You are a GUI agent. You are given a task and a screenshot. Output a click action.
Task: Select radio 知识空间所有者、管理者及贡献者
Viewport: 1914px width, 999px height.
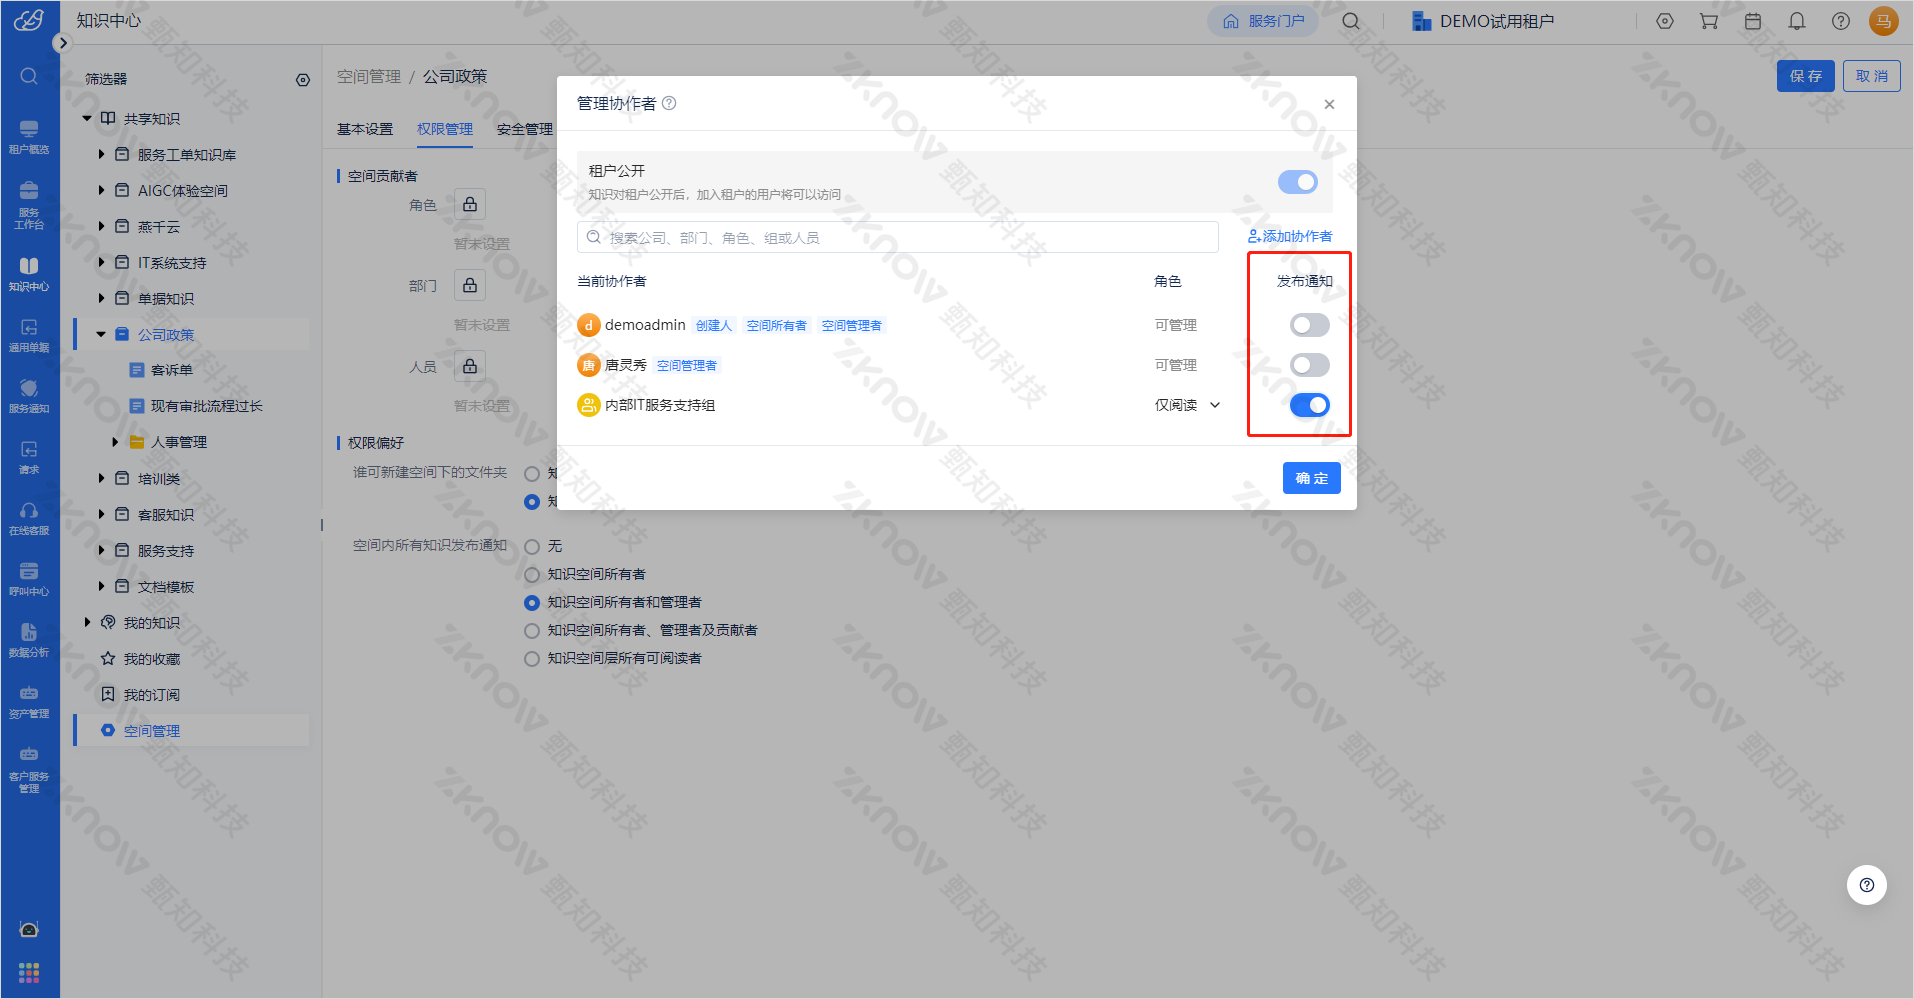click(x=532, y=631)
